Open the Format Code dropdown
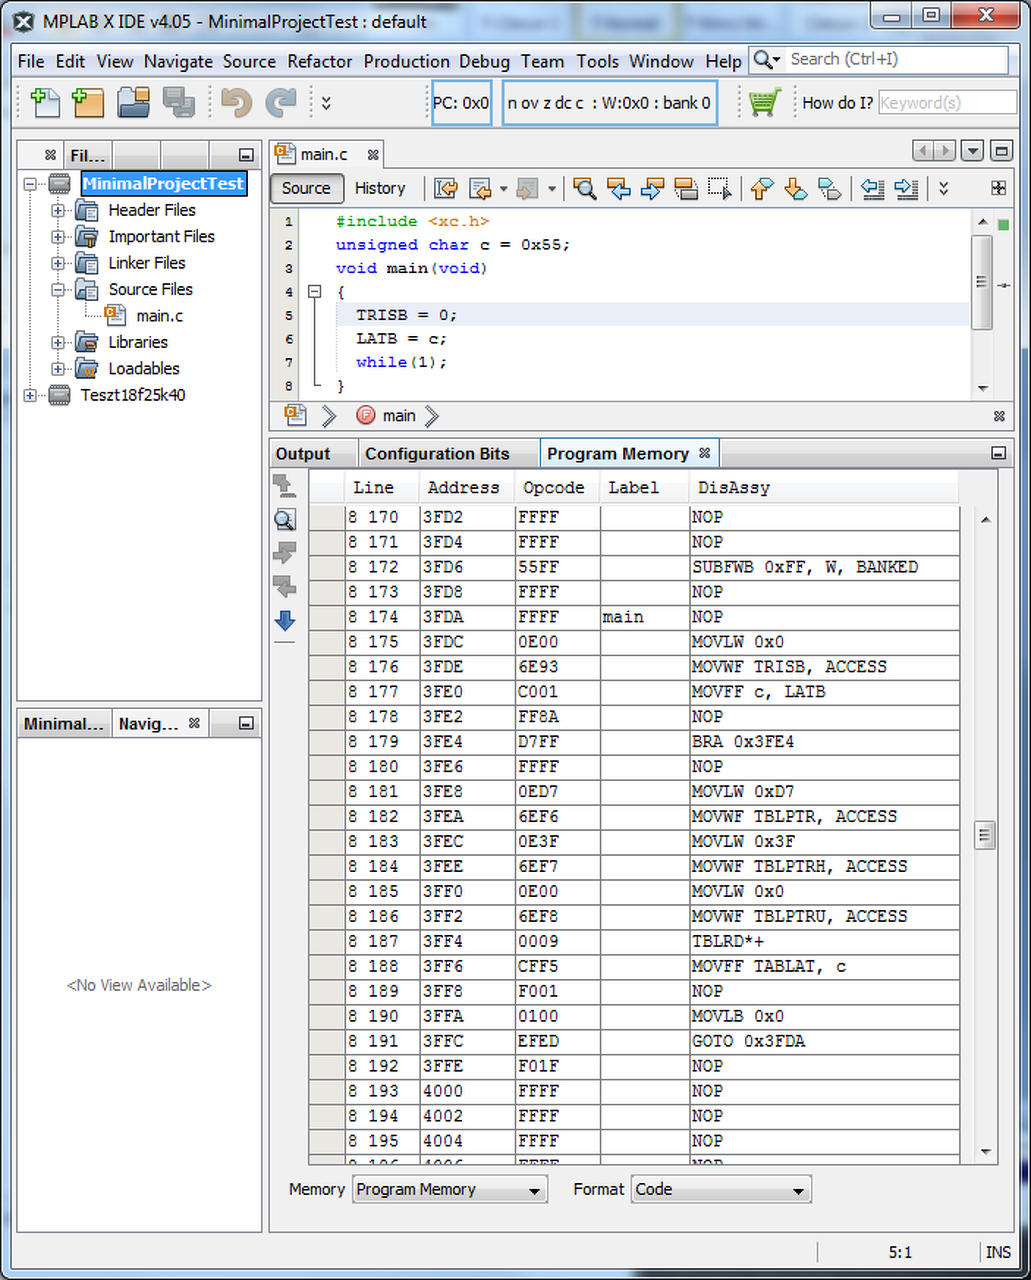Screen dimensions: 1031x1280 (x=720, y=1190)
